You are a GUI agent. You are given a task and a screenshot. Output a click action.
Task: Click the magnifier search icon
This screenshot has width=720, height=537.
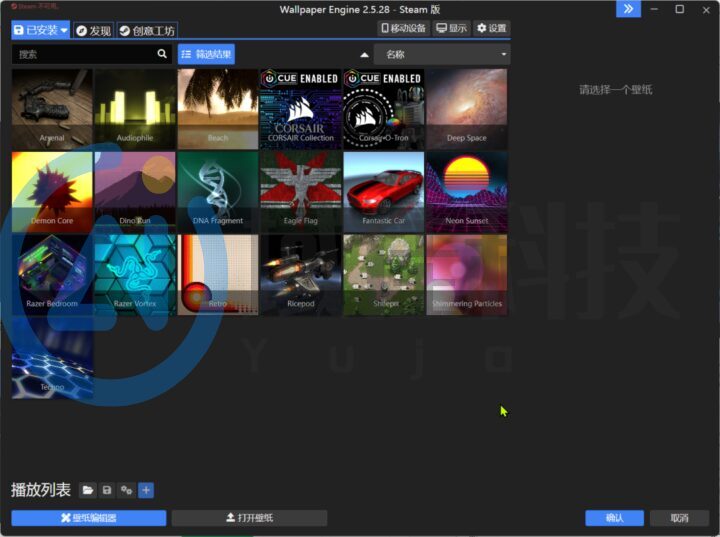tap(162, 54)
